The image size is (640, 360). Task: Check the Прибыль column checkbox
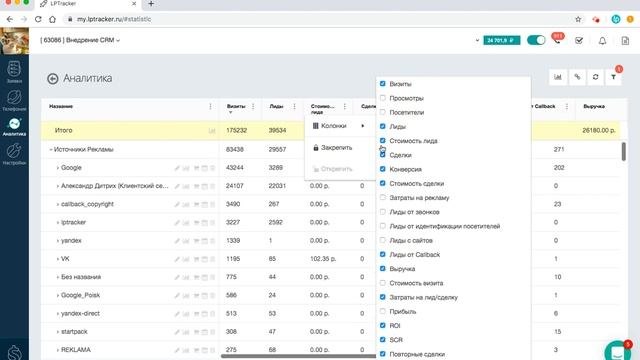[x=382, y=311]
